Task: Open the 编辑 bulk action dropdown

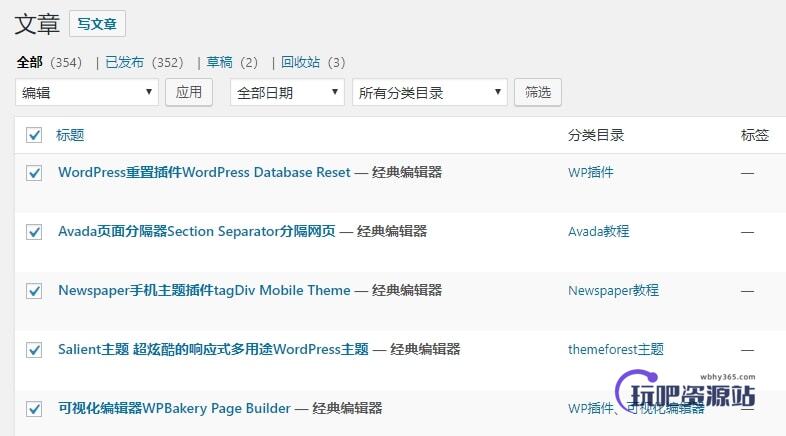Action: coord(87,92)
